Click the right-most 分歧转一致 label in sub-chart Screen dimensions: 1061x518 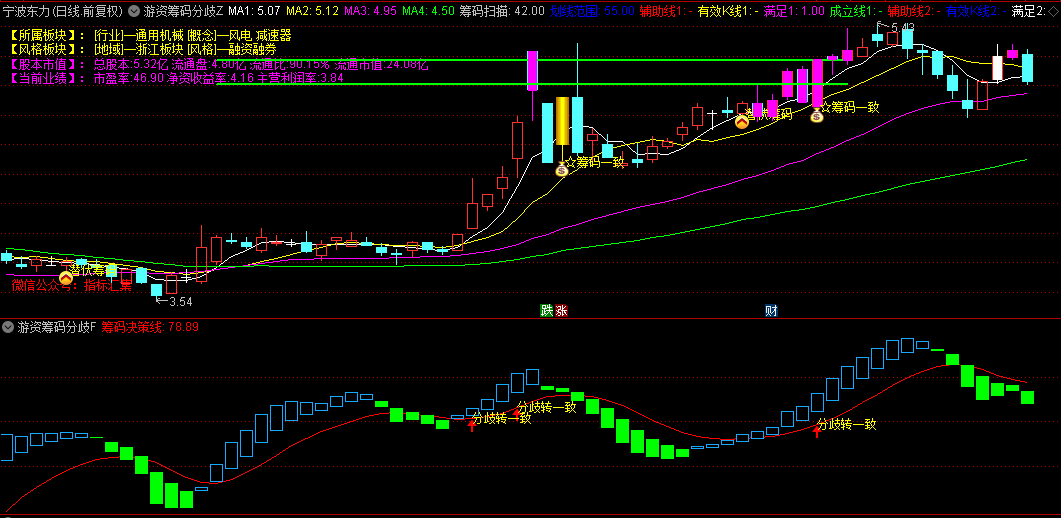pos(846,425)
